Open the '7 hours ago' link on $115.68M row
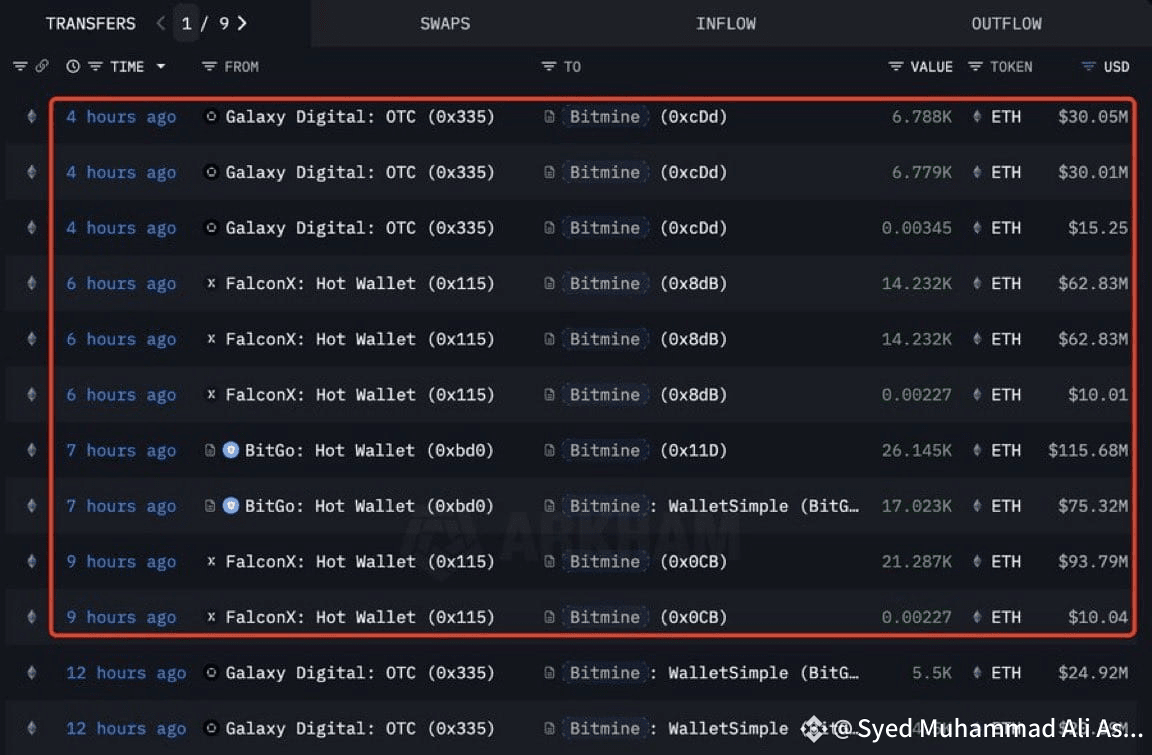Viewport: 1152px width, 755px height. pyautogui.click(x=121, y=450)
